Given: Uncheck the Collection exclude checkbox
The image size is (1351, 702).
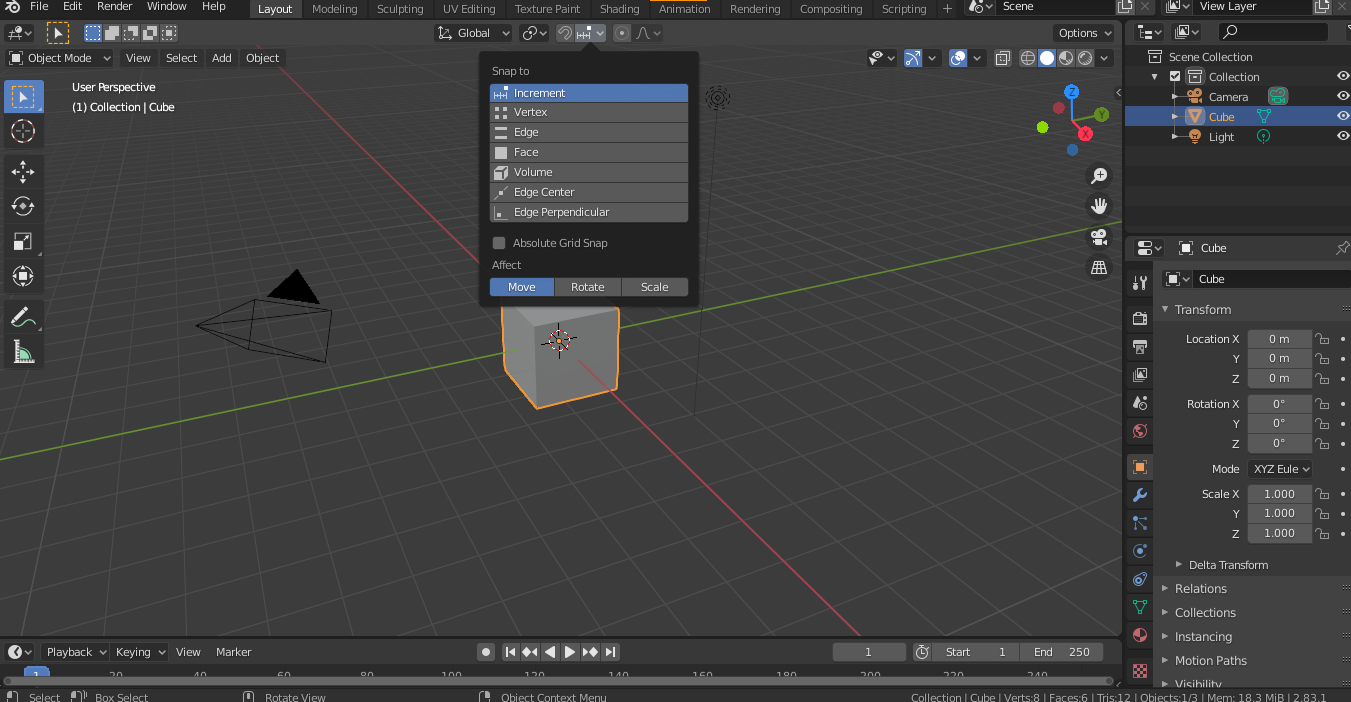Looking at the screenshot, I should click(x=1175, y=77).
